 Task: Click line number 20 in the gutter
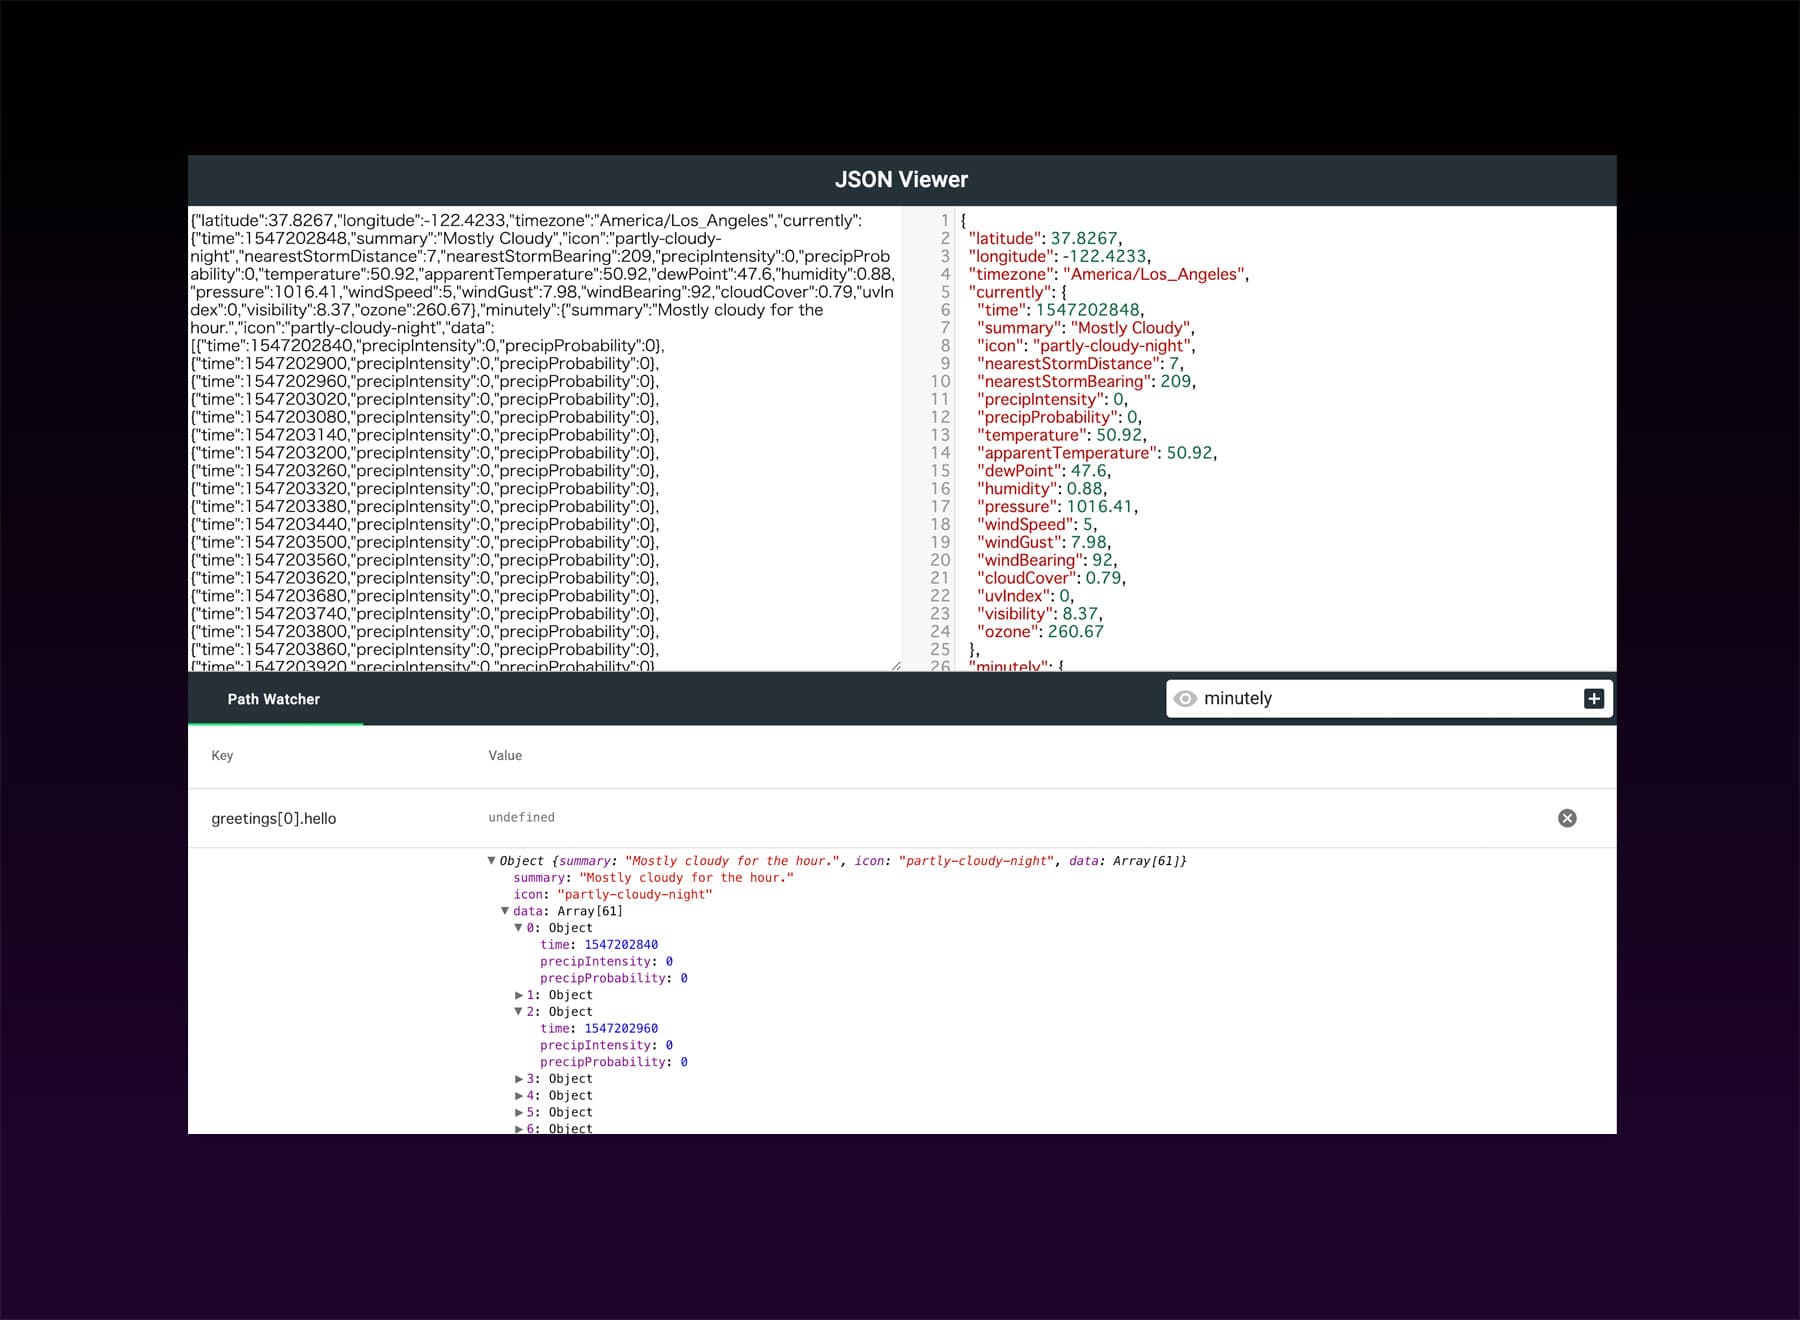tap(940, 560)
